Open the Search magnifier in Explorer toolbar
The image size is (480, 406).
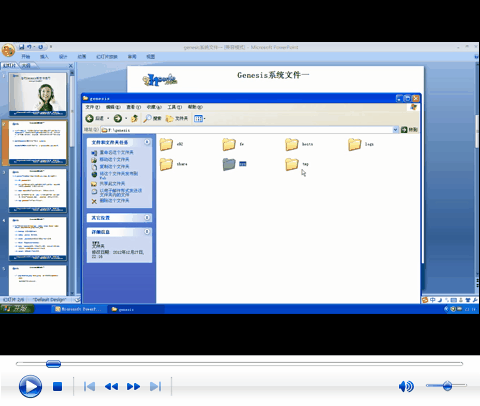point(147,118)
